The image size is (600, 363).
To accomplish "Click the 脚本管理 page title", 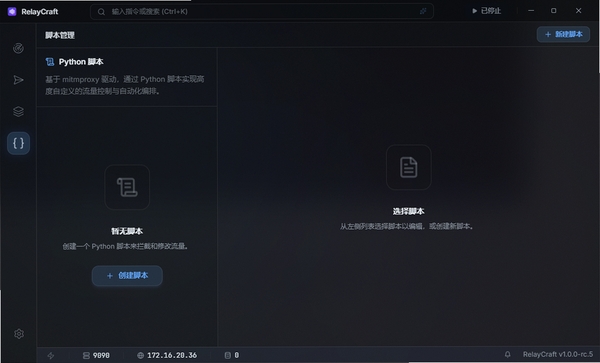I will pyautogui.click(x=60, y=35).
